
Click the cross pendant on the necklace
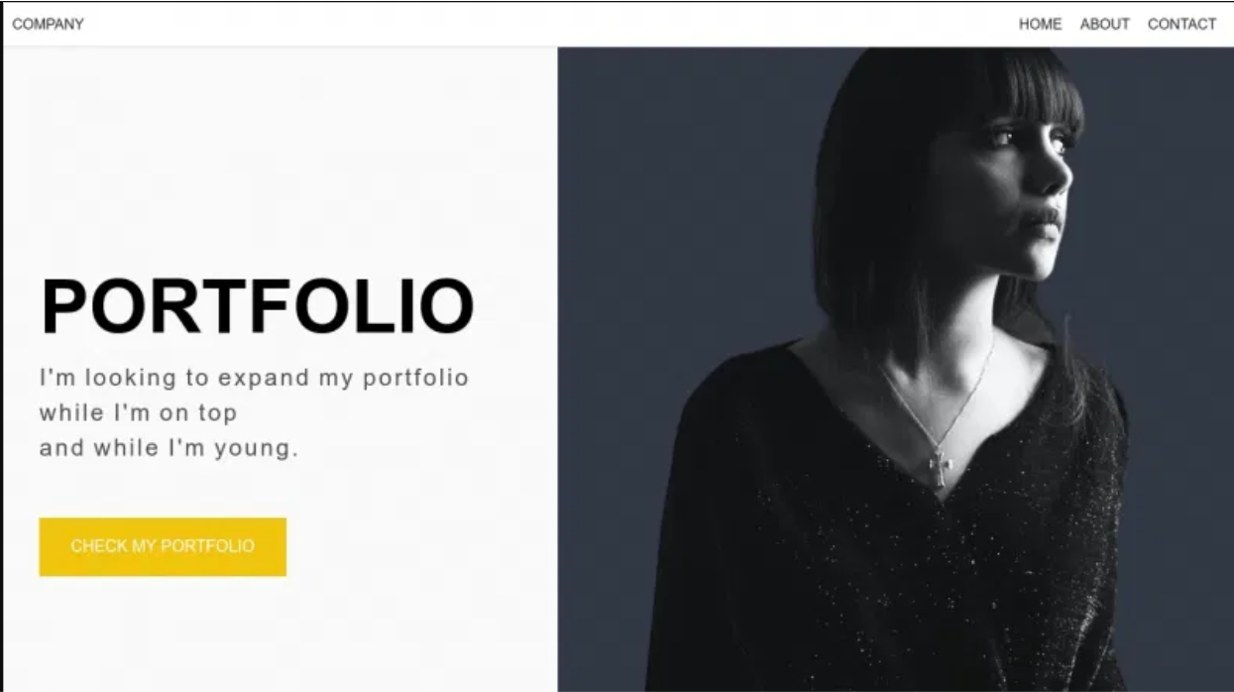(x=937, y=466)
